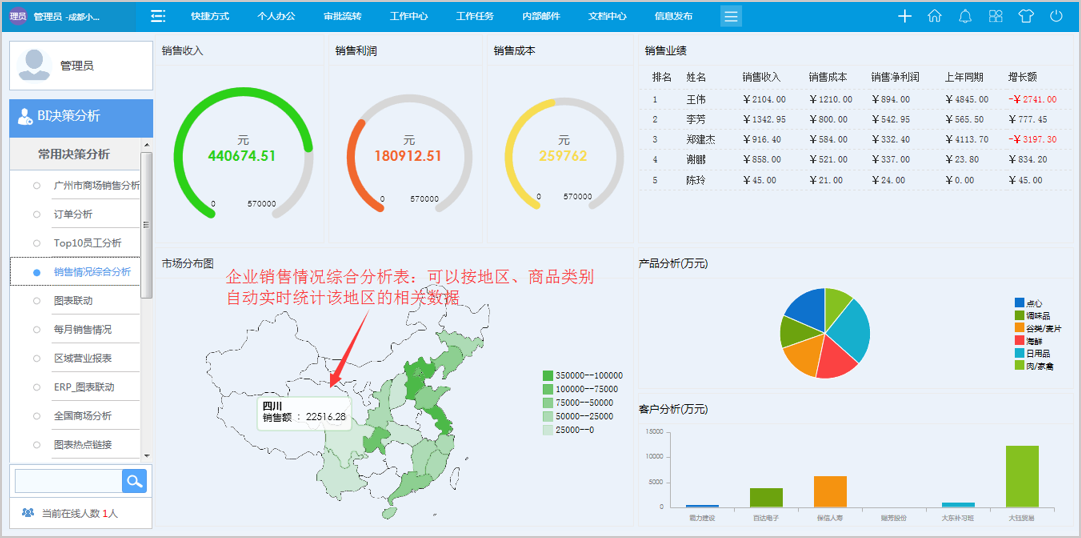Collapse the 常用决策分析 section header
1081x538 pixels.
coord(74,154)
